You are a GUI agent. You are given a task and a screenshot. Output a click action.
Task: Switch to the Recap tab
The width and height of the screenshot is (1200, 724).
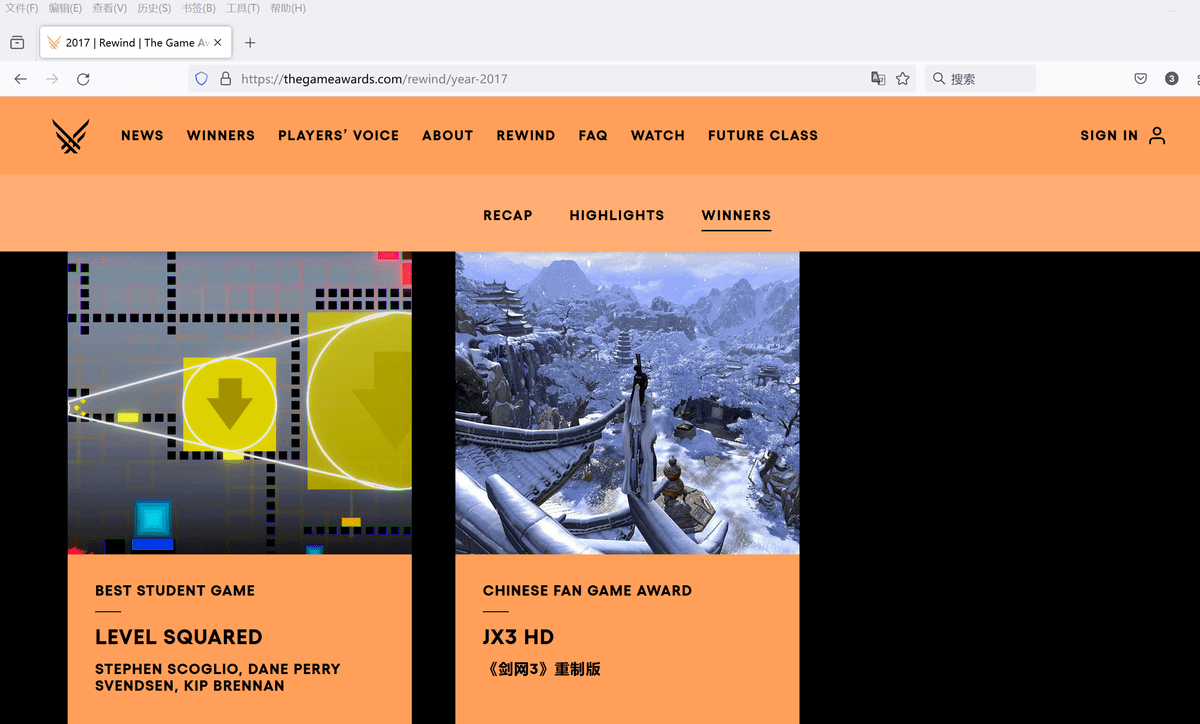[x=507, y=215]
